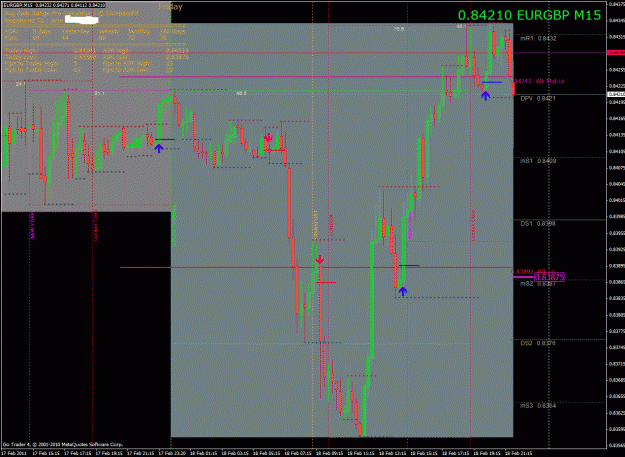Click the blue up arrow before 17 Feb 23:20 session start
The image size is (625, 457).
[x=159, y=148]
